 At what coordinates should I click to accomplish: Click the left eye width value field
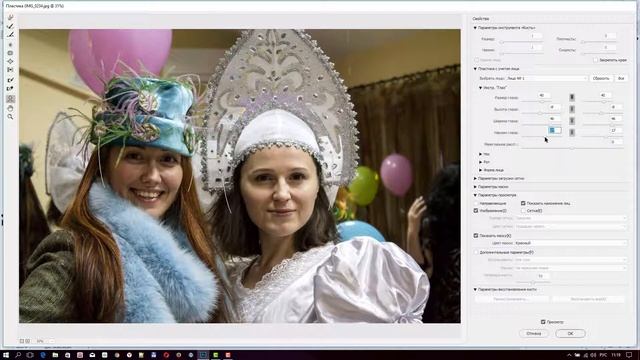(554, 118)
